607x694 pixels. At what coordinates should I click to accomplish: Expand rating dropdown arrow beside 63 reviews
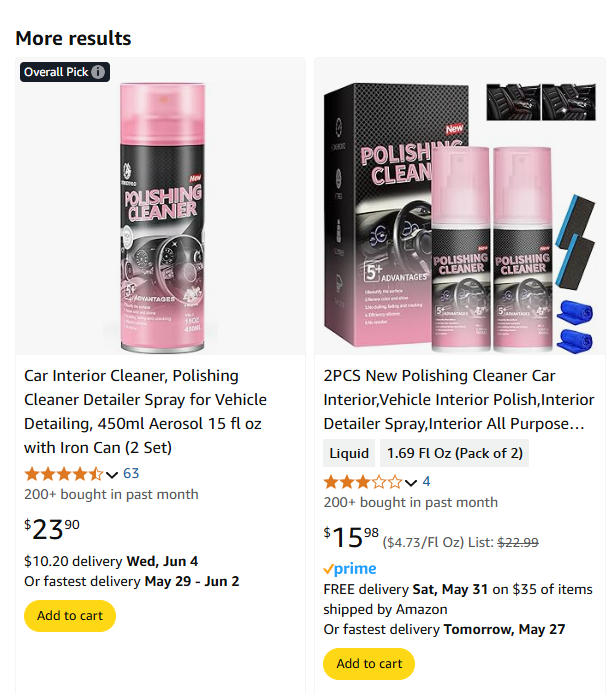[112, 474]
